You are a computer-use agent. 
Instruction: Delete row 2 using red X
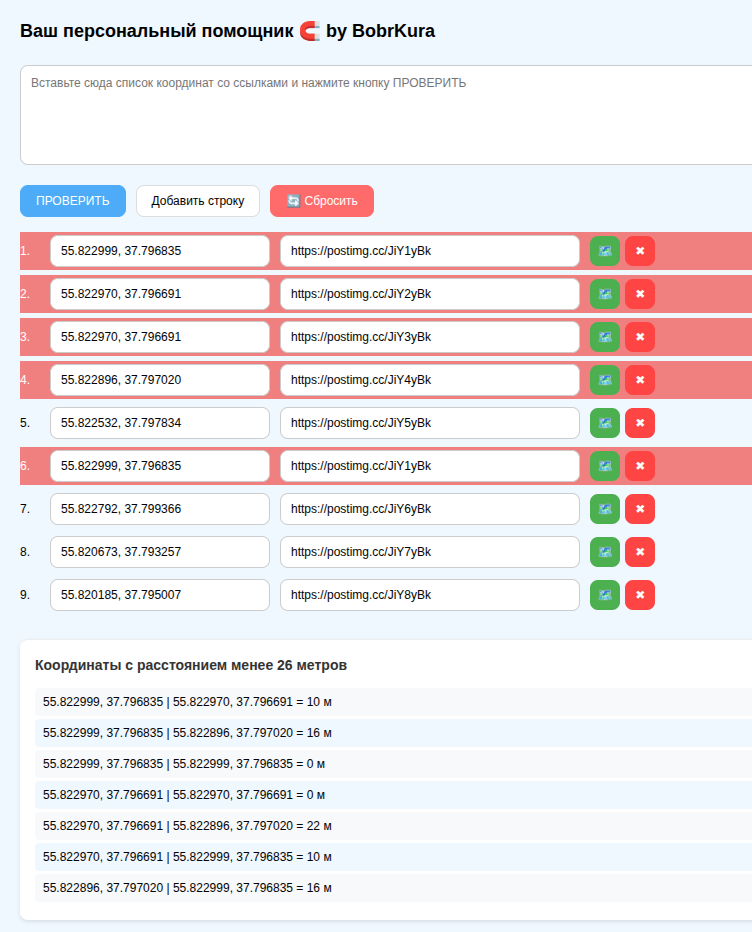click(x=640, y=294)
